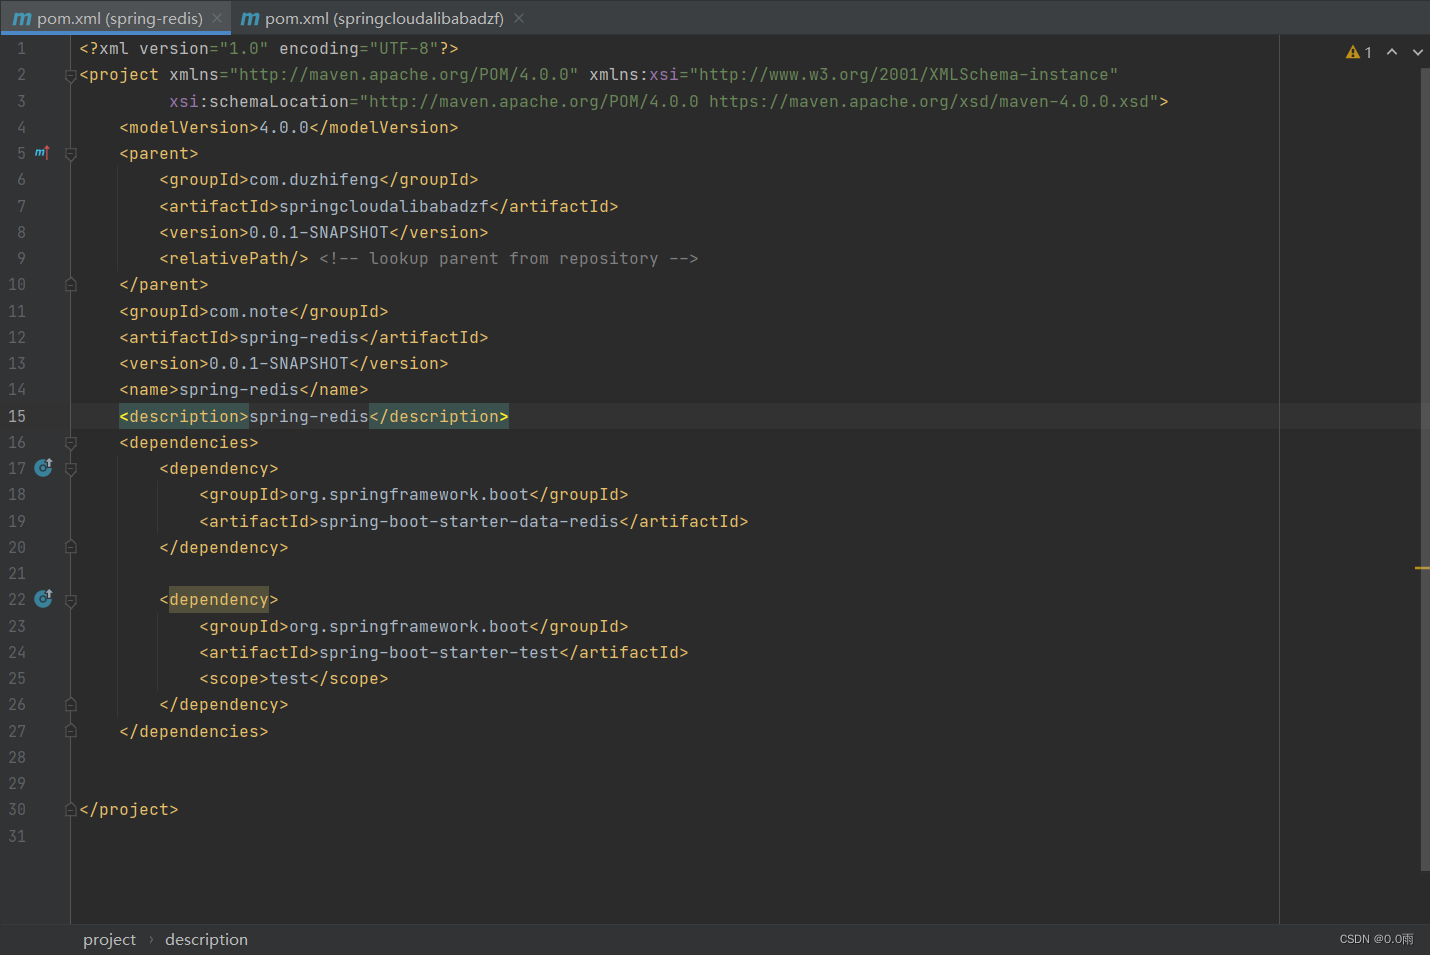The height and width of the screenshot is (955, 1430).
Task: Click the Maven reload icon beside line 5
Action: point(42,152)
